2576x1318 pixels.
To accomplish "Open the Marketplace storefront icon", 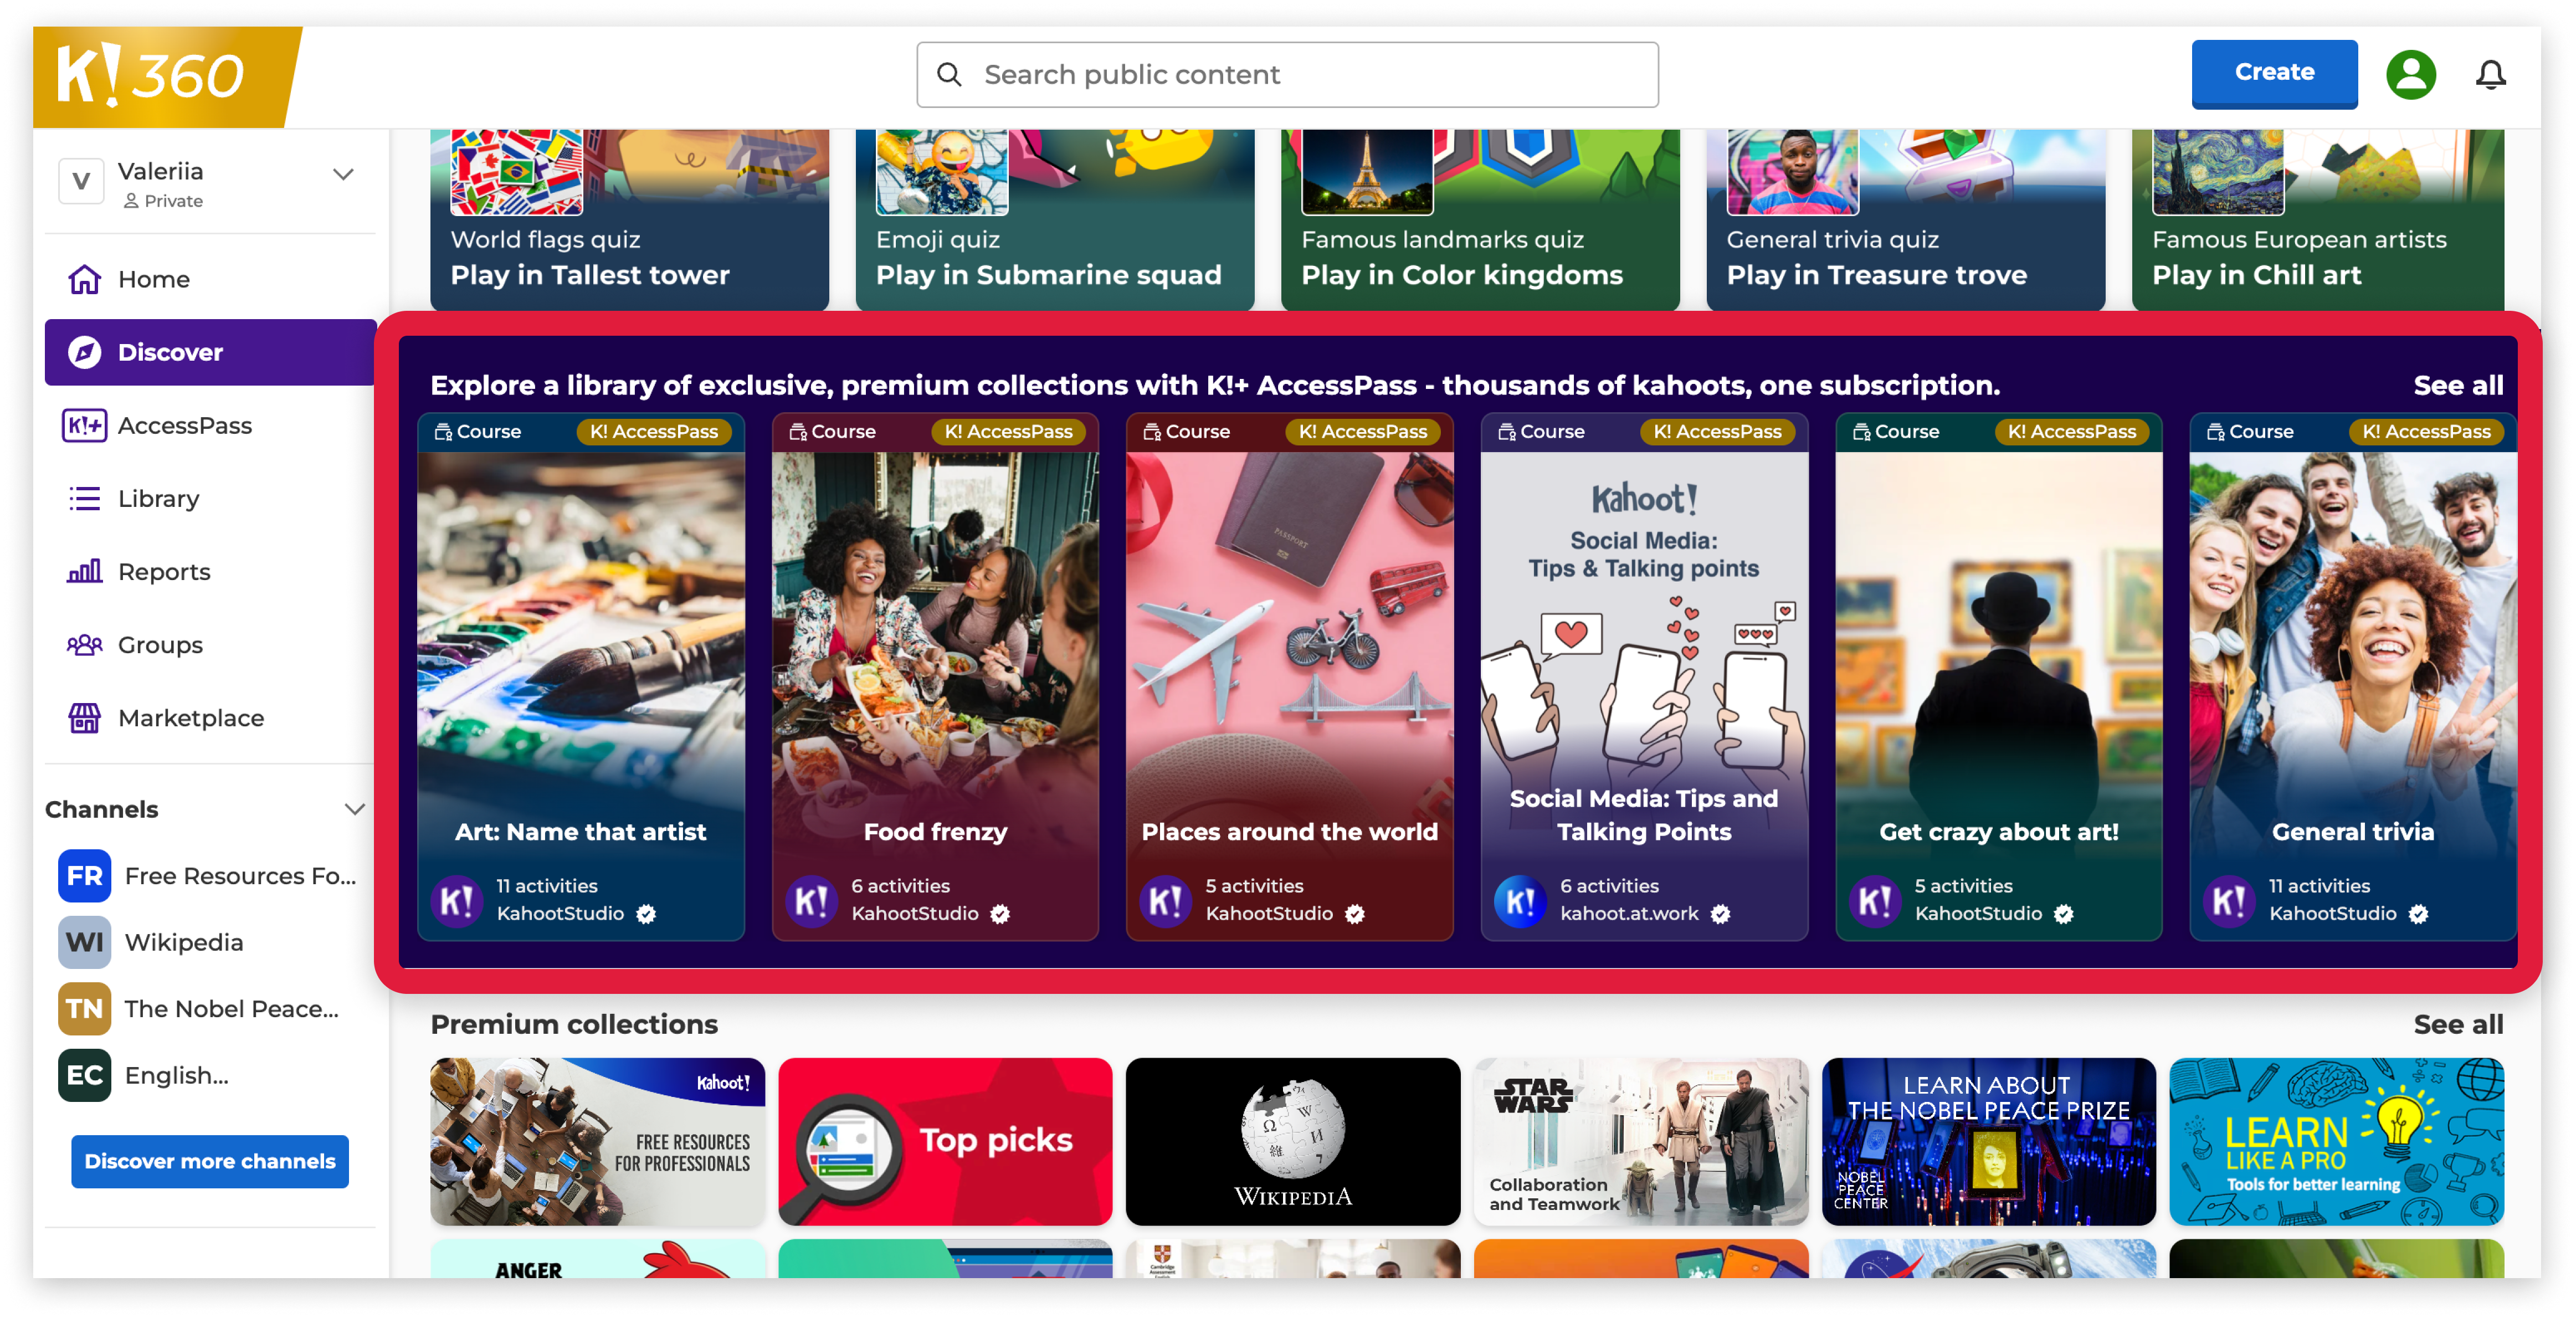I will (85, 718).
